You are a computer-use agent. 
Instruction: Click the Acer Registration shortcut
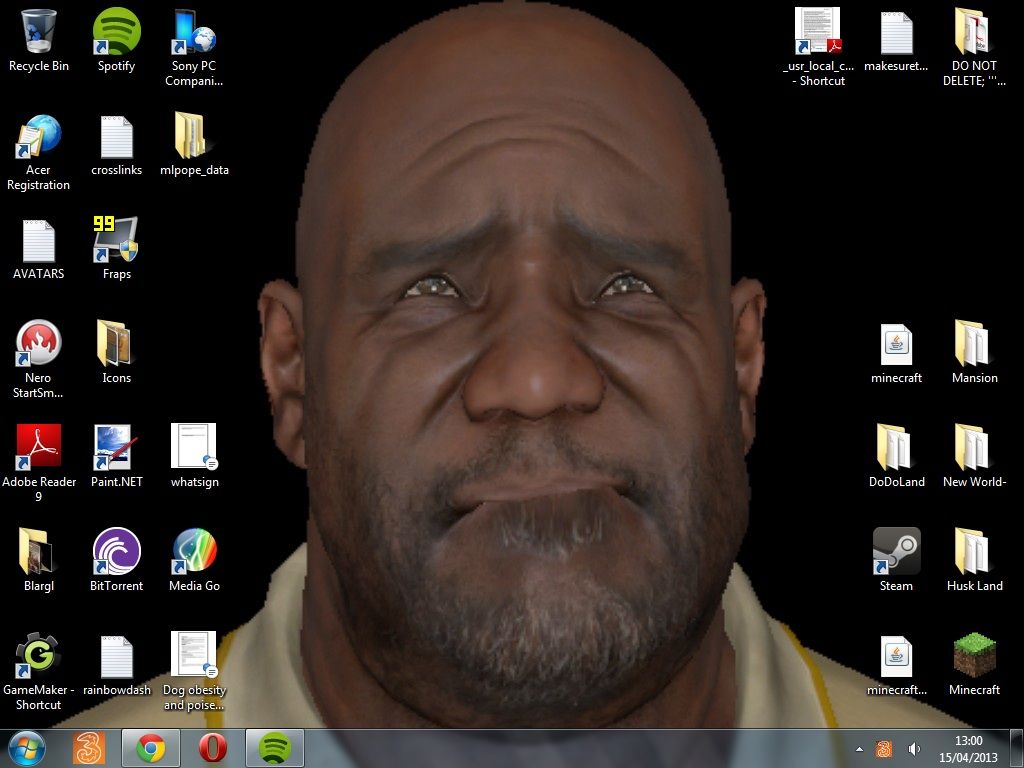point(39,152)
